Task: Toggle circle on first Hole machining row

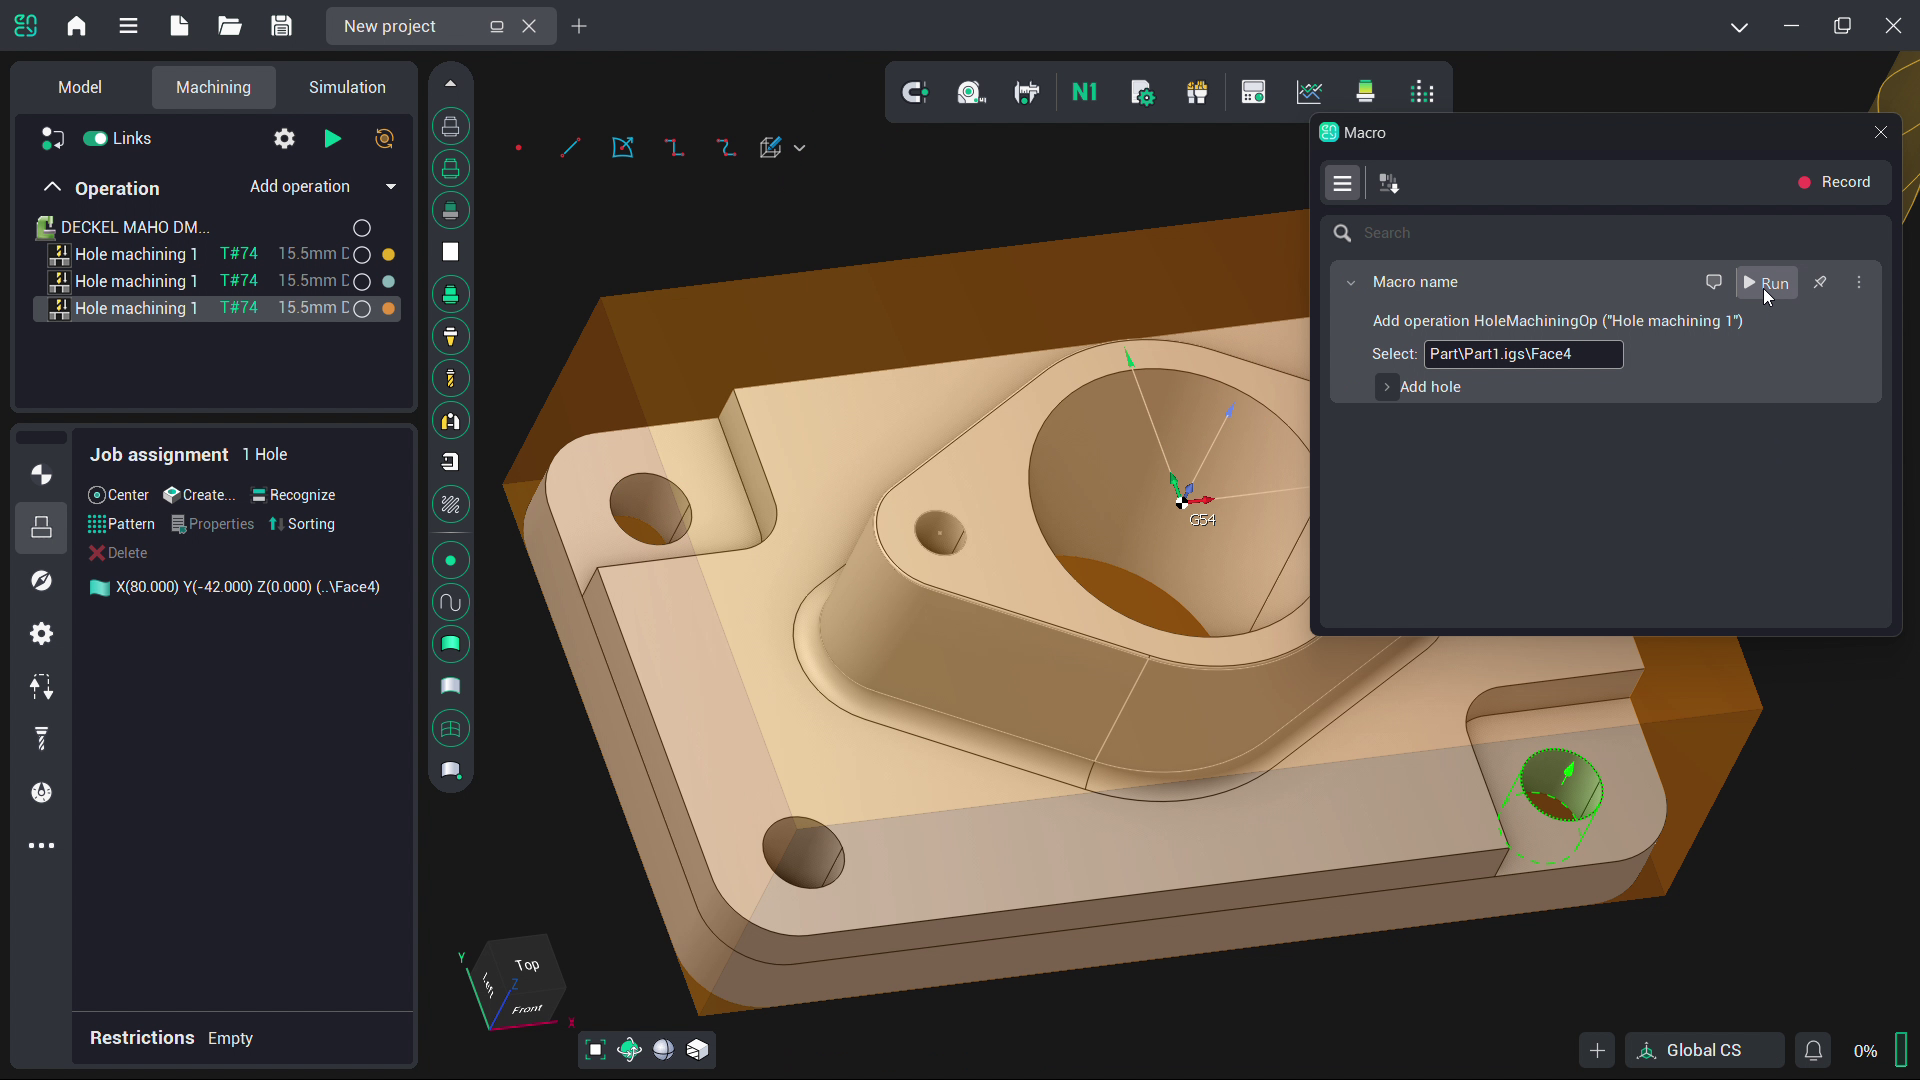Action: tap(362, 255)
